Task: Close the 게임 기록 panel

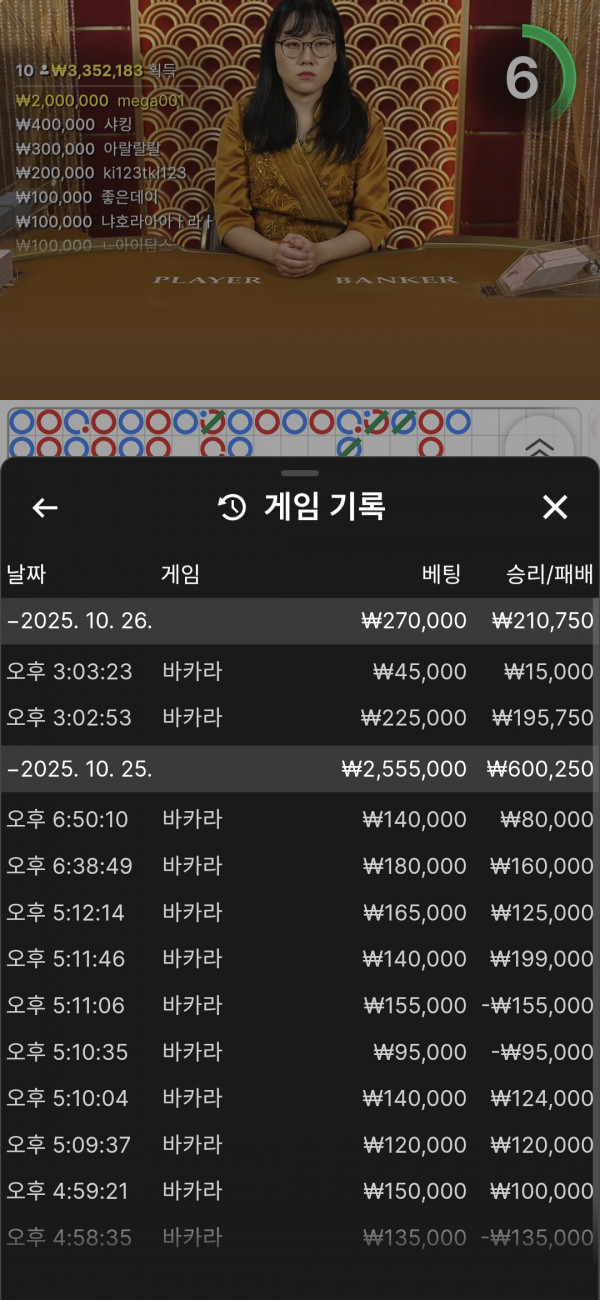Action: click(555, 508)
